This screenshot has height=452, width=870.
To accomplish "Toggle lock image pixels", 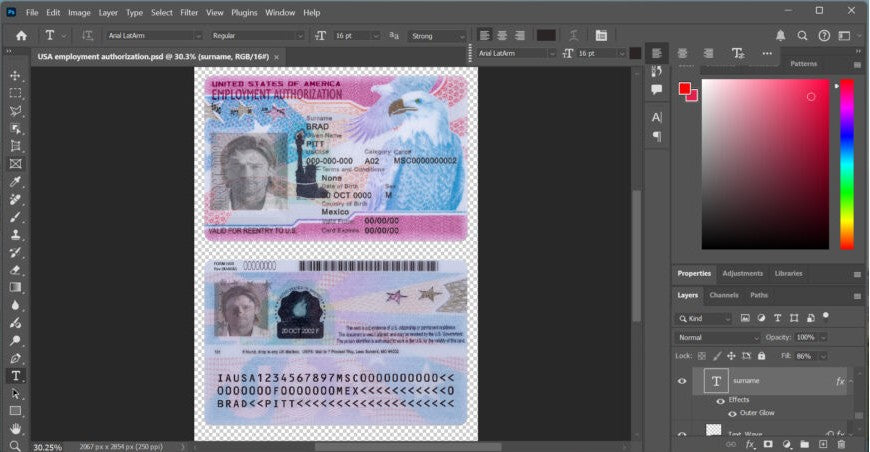I will (x=717, y=356).
